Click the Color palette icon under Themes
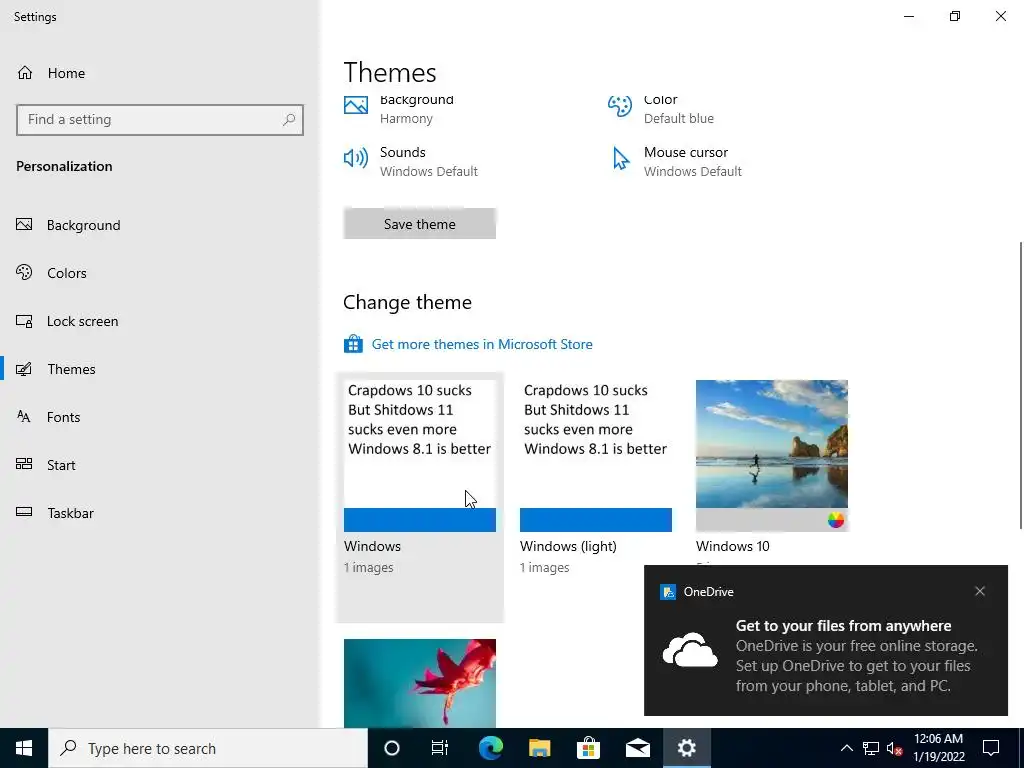 coord(620,106)
